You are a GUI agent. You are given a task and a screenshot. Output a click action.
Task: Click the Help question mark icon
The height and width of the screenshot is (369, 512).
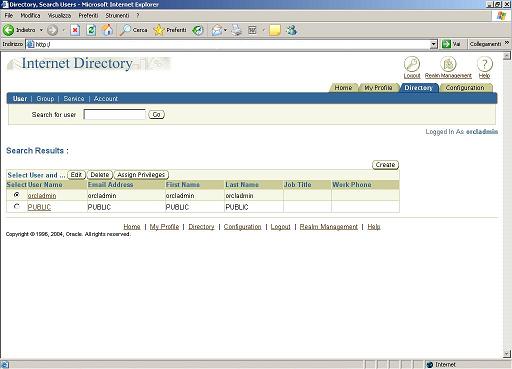pyautogui.click(x=484, y=64)
